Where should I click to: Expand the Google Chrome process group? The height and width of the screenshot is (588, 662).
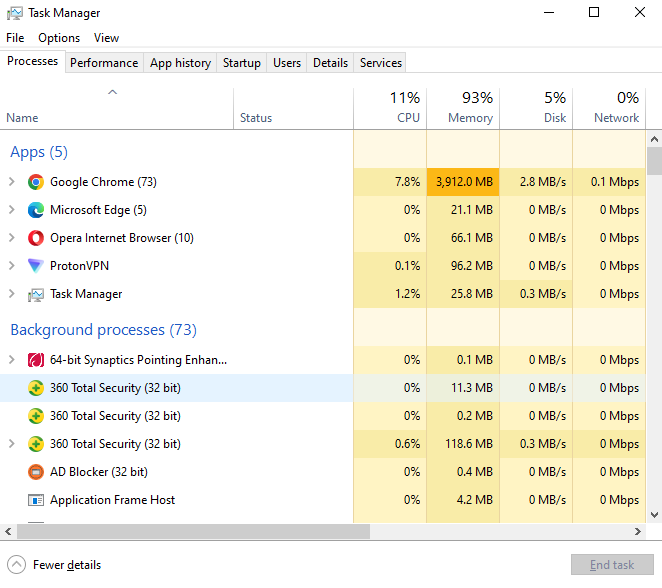(12, 182)
